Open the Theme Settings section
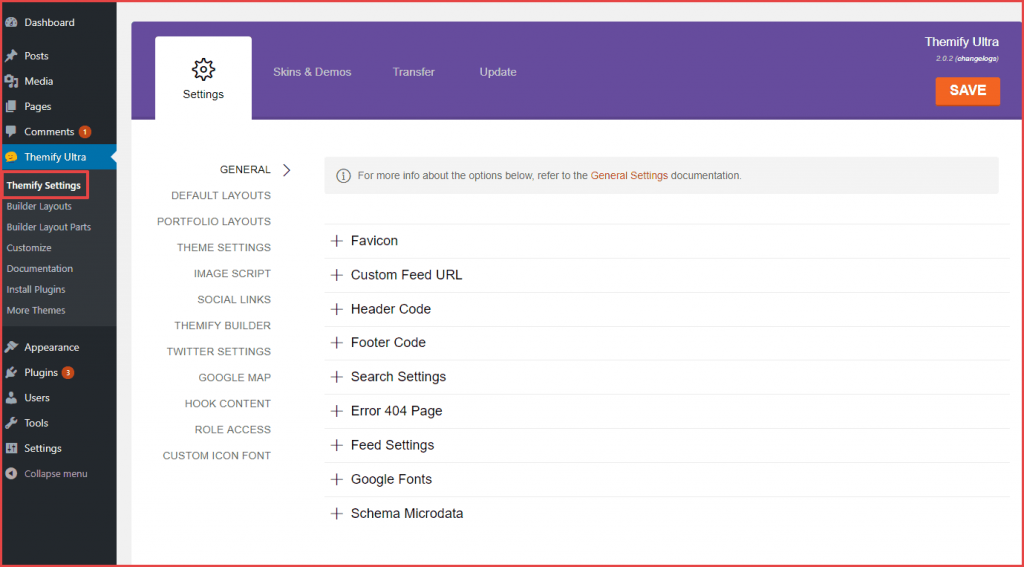Viewport: 1024px width, 567px height. (x=223, y=248)
